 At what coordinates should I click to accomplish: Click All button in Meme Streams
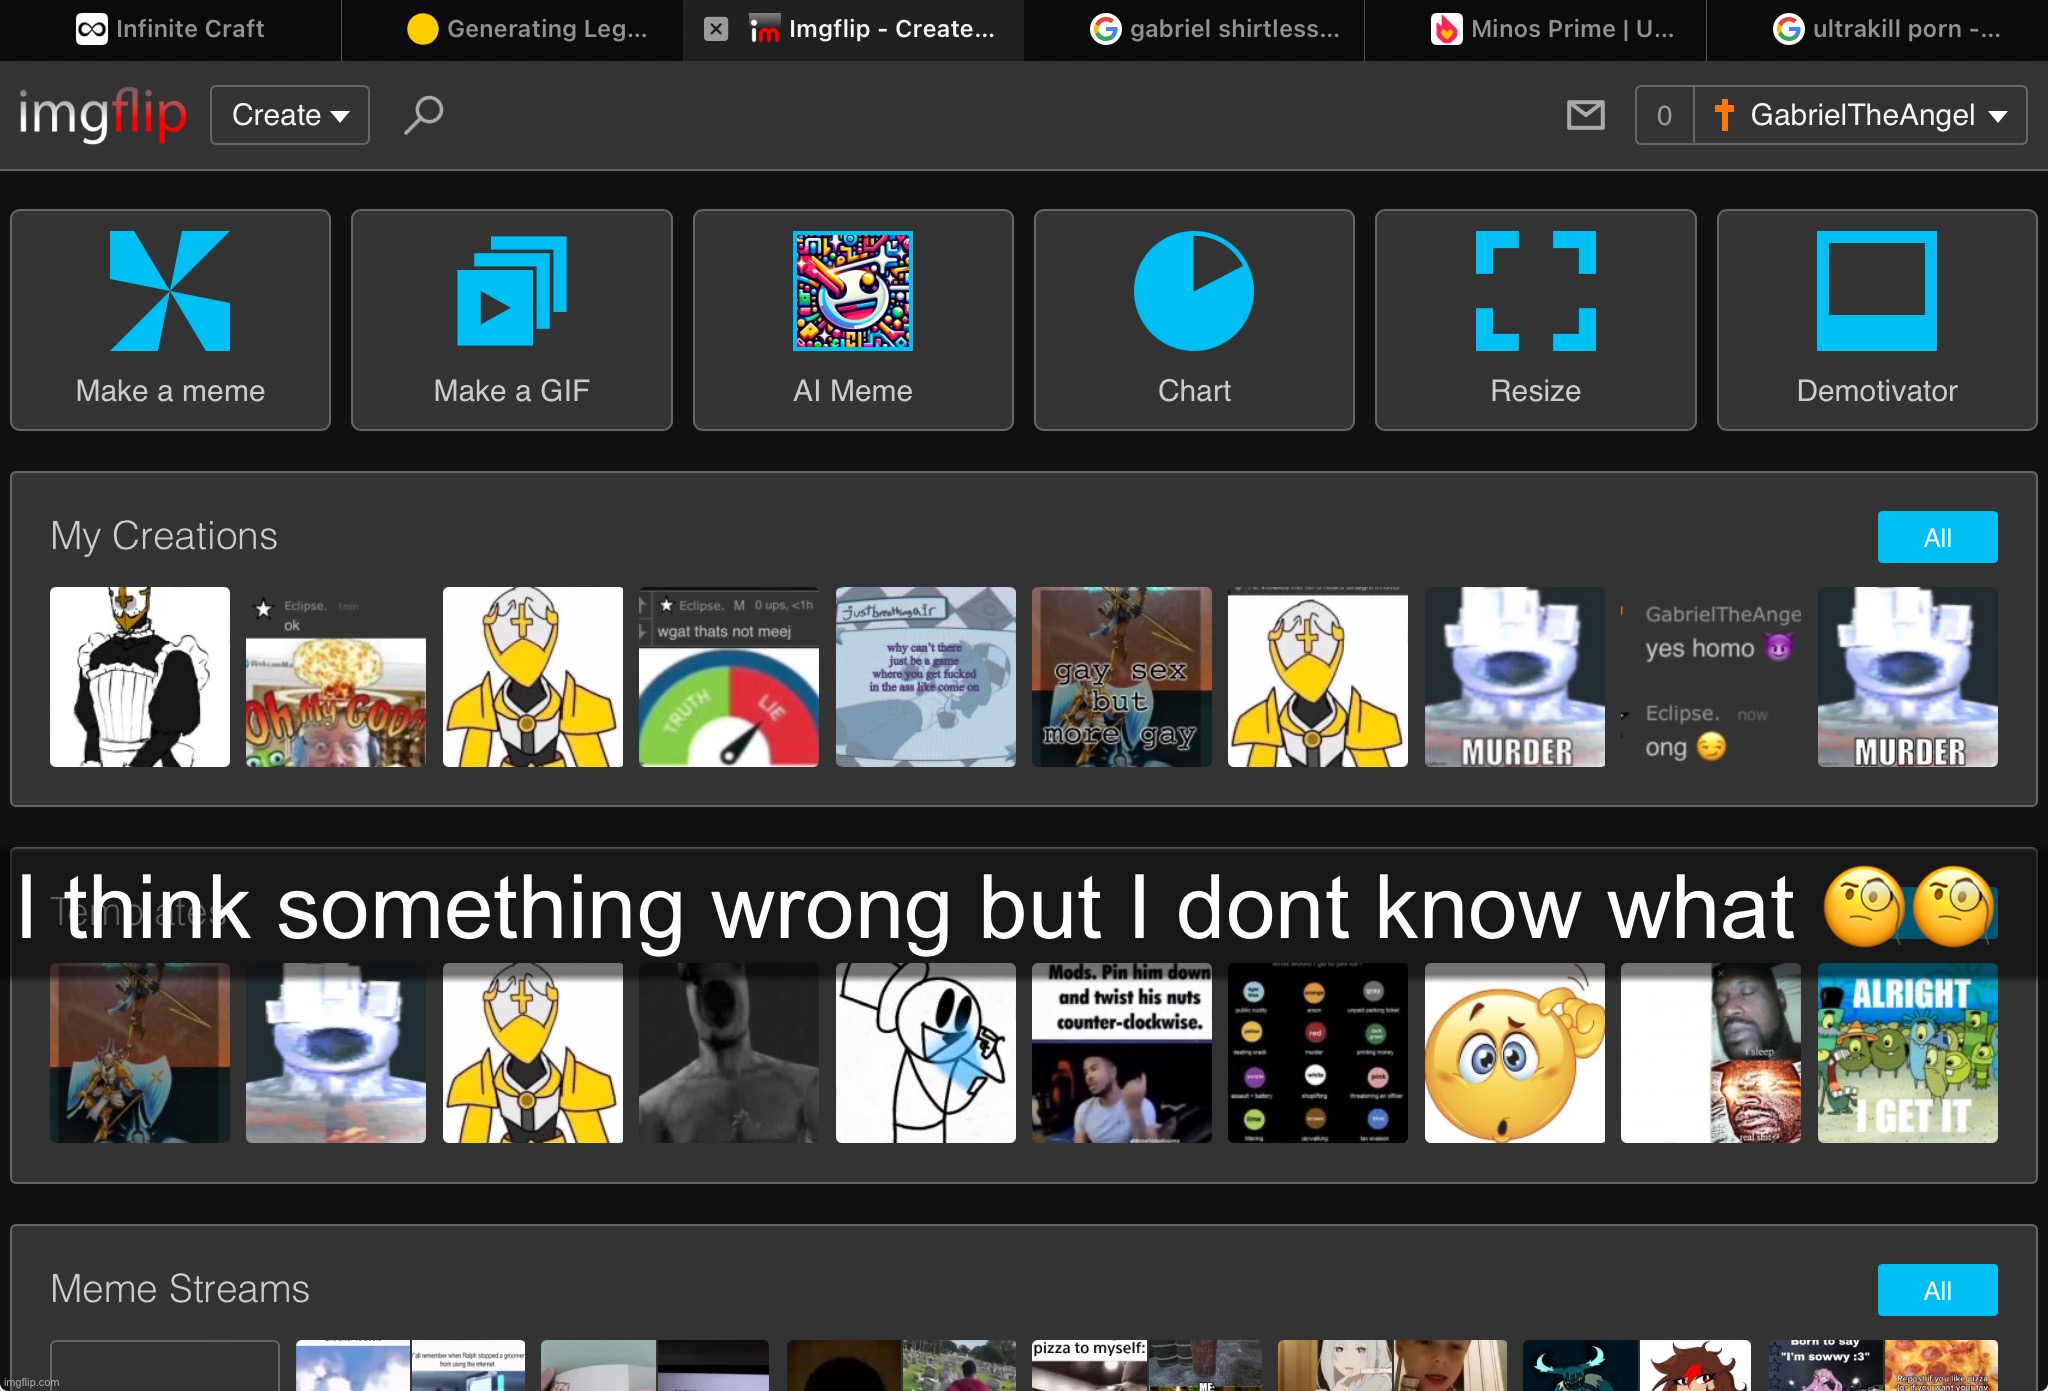(x=1937, y=1290)
